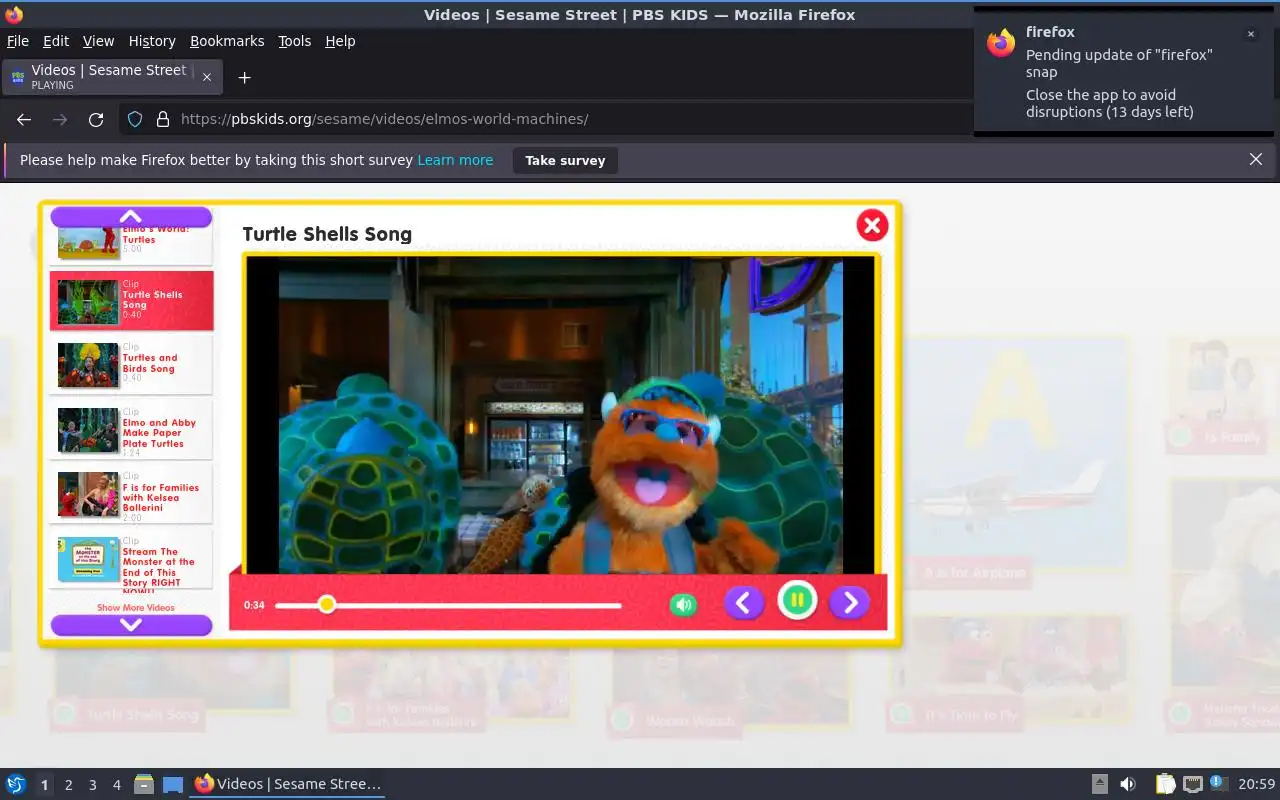
Task: Dismiss the firefox snap update notification
Action: [x=1250, y=34]
